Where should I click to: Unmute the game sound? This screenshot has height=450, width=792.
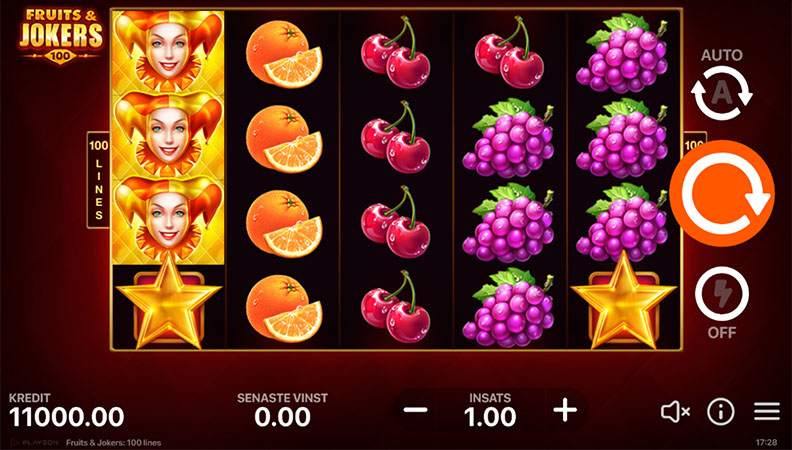(x=675, y=412)
